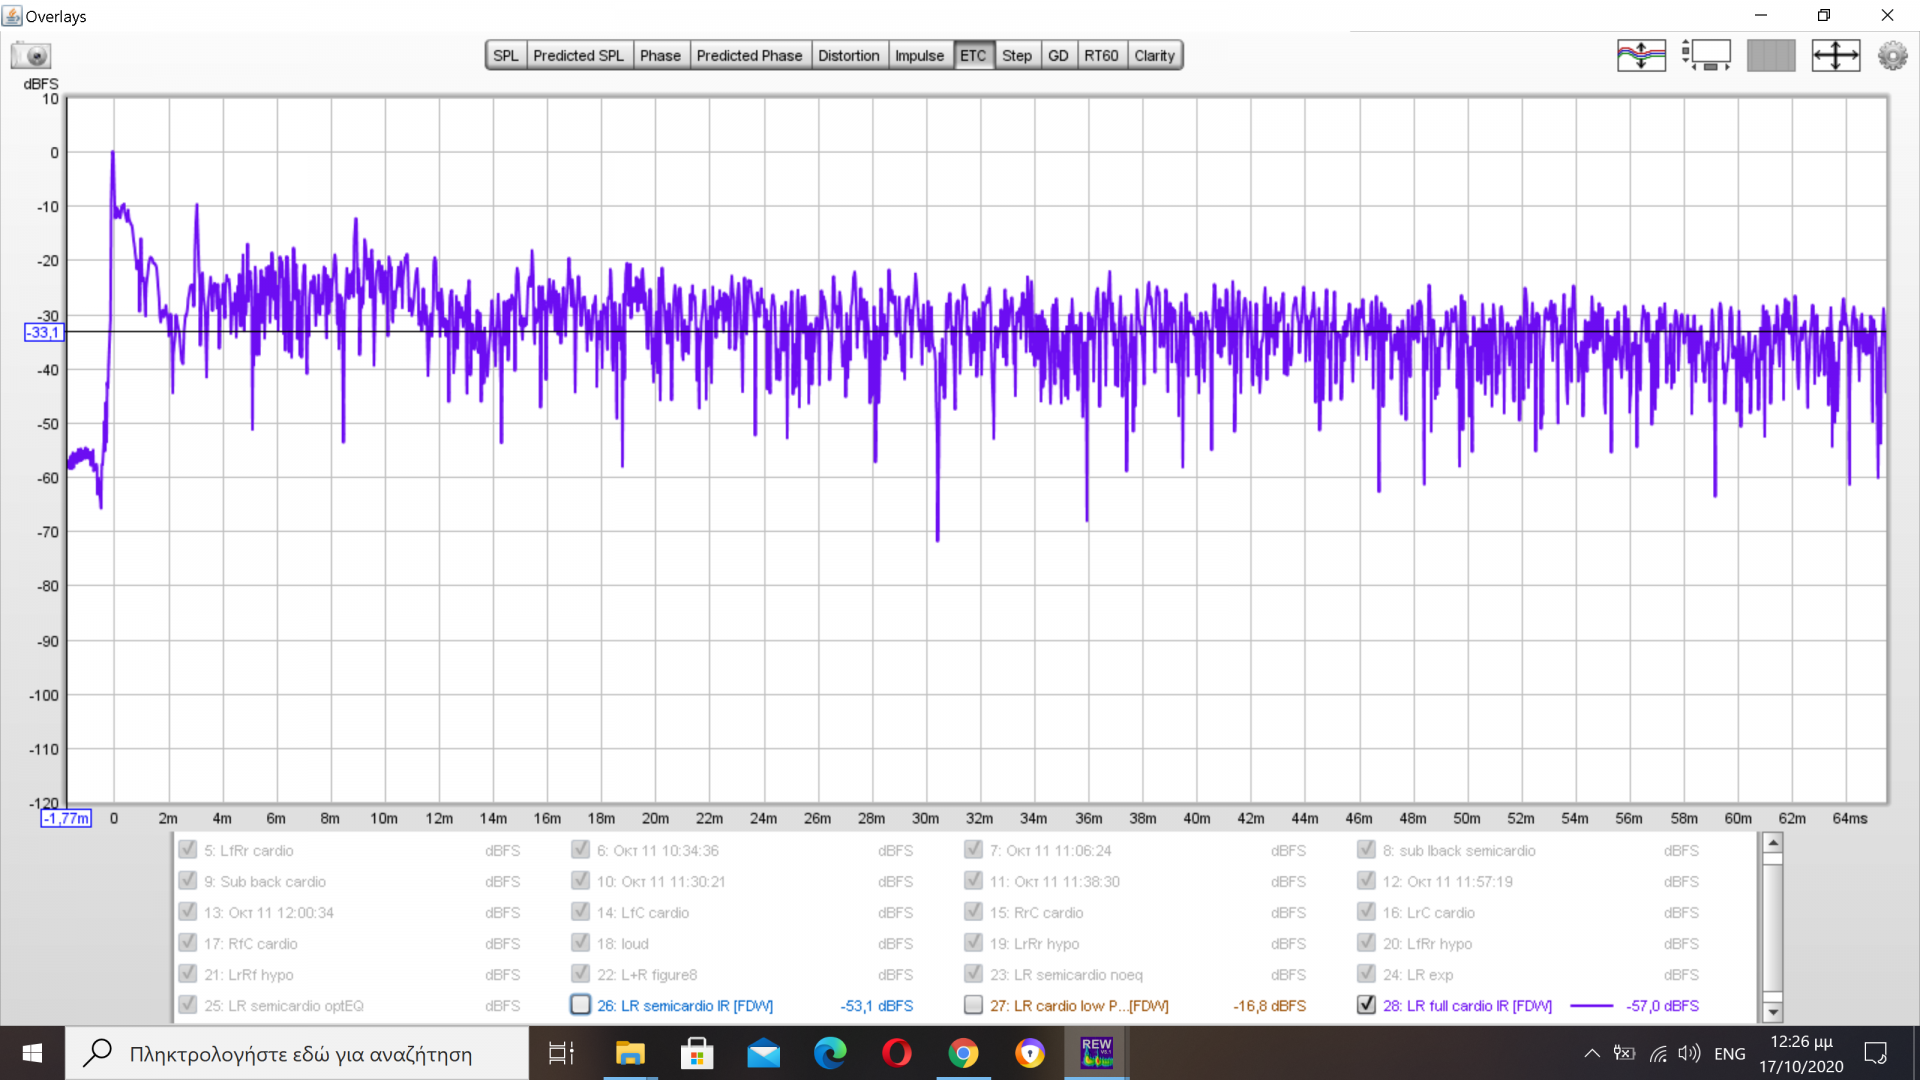
Task: Enable trace 27 LR cardio low checkbox
Action: pyautogui.click(x=973, y=1004)
